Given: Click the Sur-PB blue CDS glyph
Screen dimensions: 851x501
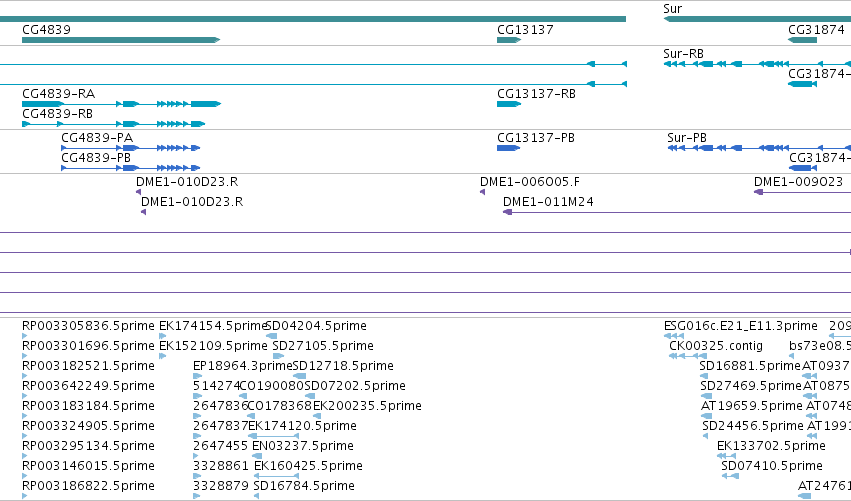Looking at the screenshot, I should pos(759,148).
